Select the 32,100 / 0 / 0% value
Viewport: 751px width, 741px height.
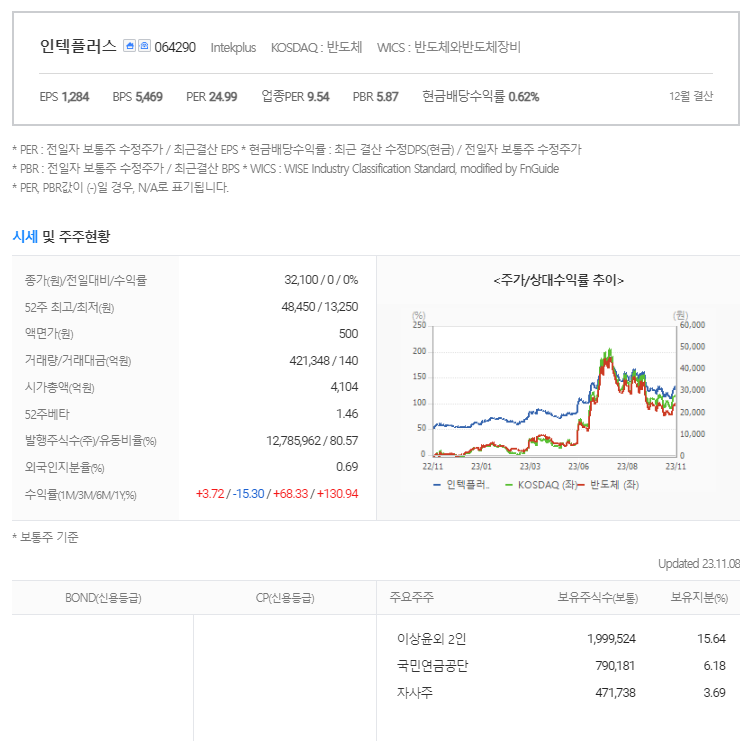point(321,280)
